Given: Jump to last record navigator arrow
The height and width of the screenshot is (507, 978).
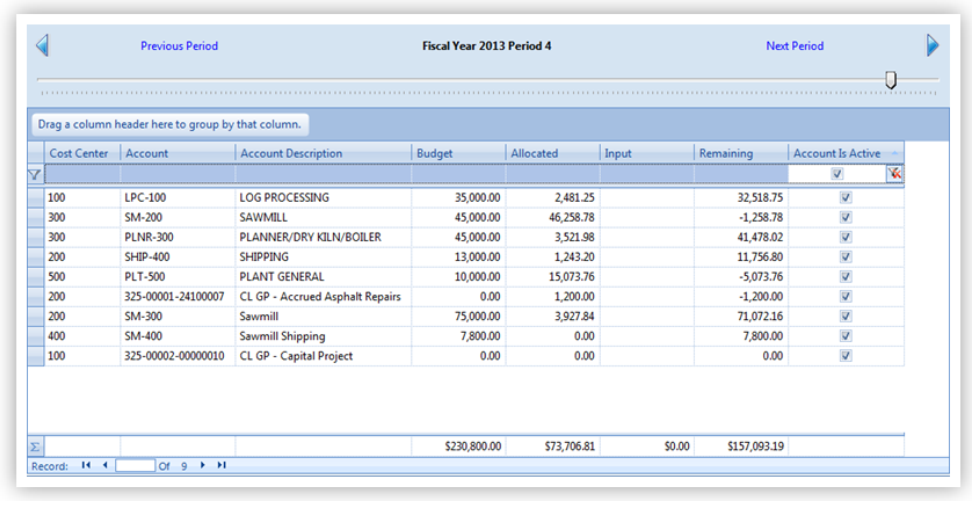Looking at the screenshot, I should pos(221,465).
